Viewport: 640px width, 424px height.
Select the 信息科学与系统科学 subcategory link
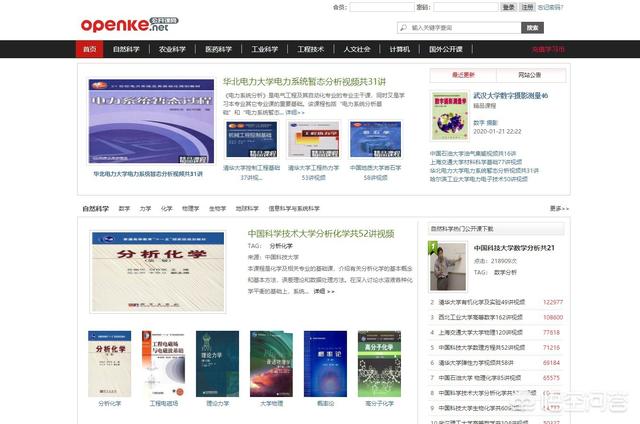point(294,209)
